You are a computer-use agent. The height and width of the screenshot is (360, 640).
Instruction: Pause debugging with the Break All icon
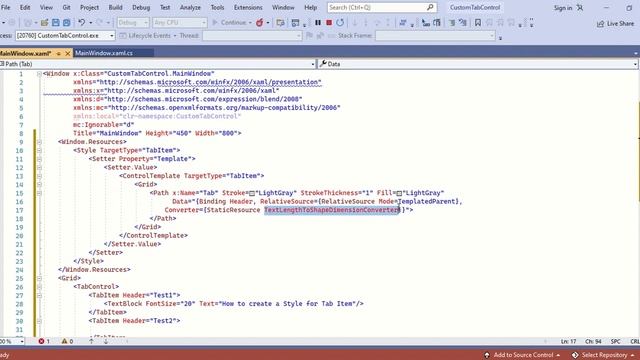(318, 23)
